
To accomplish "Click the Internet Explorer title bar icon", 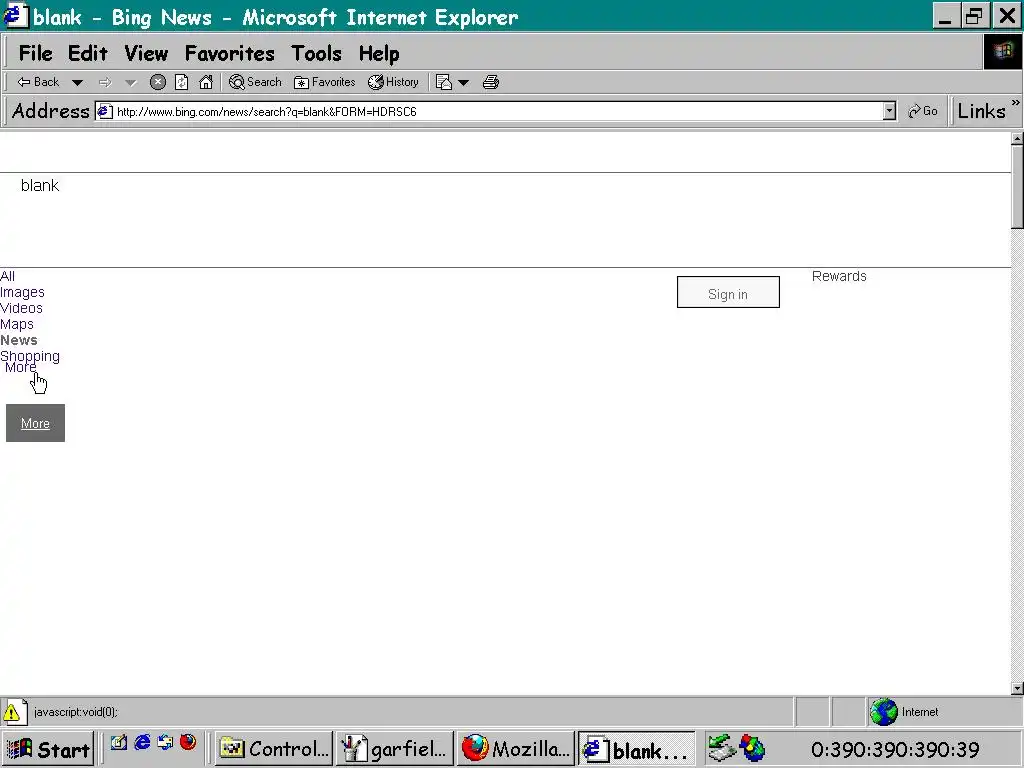I will click(x=15, y=16).
